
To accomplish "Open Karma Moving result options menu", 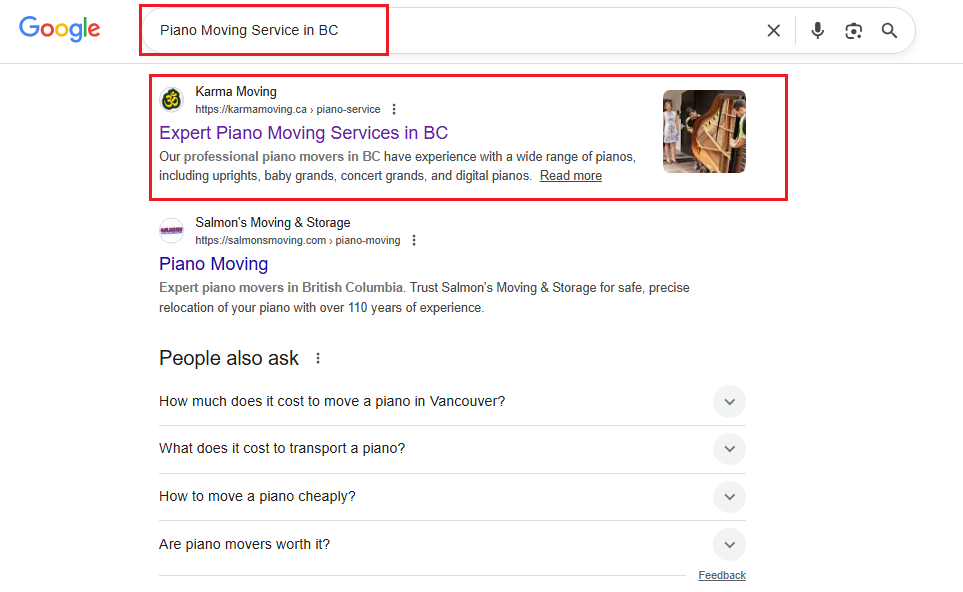I will coord(394,110).
